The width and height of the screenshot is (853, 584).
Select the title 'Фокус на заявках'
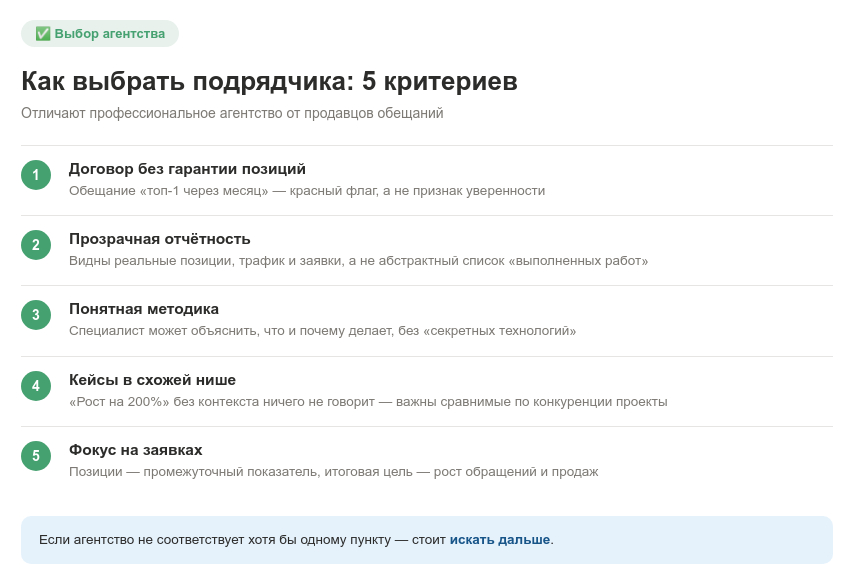point(135,450)
